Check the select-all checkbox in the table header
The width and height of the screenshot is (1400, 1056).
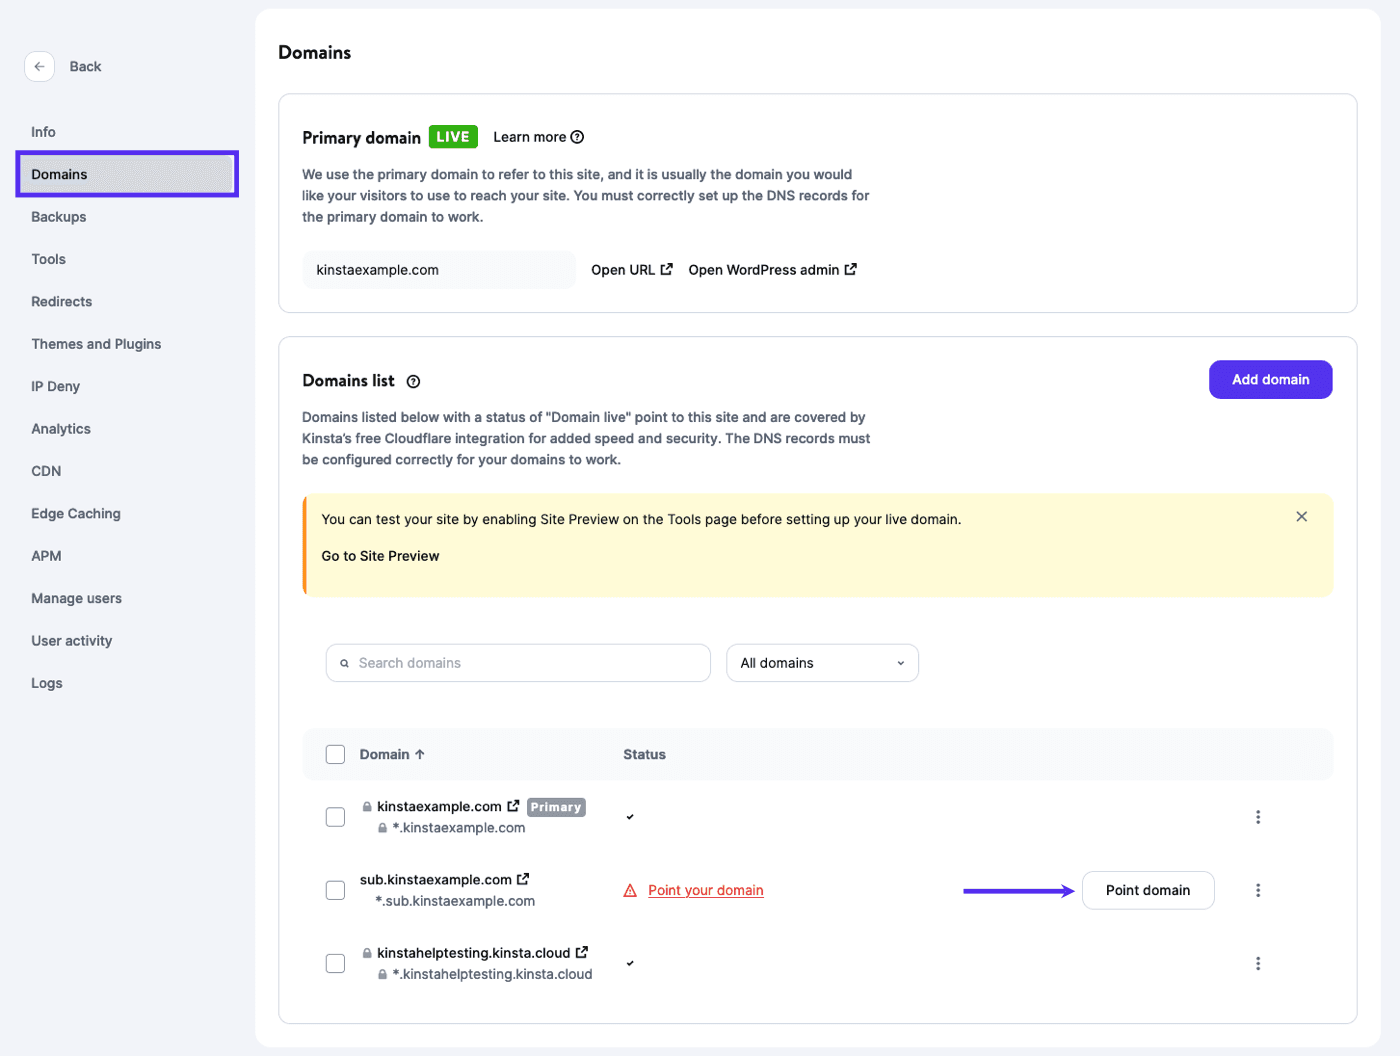tap(335, 754)
